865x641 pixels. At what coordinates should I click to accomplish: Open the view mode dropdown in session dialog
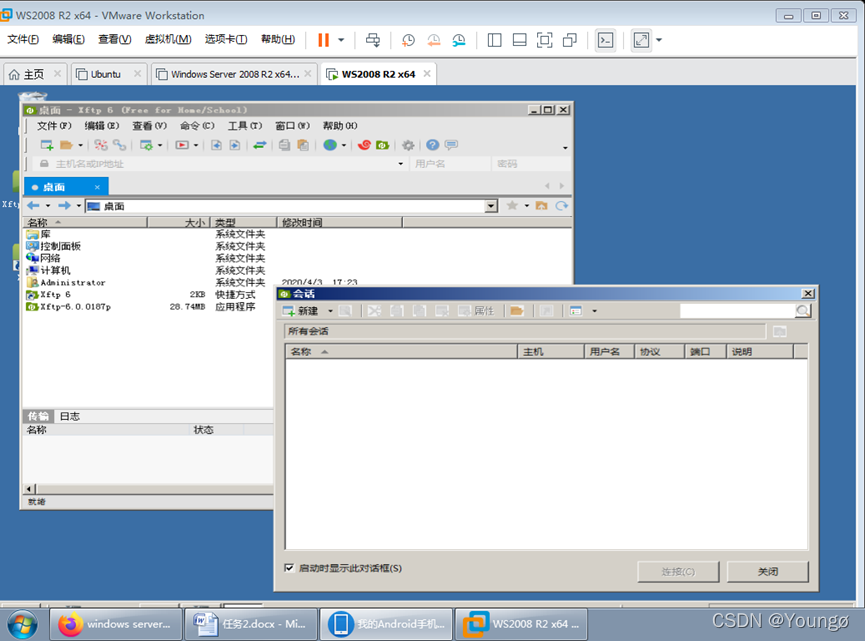594,311
